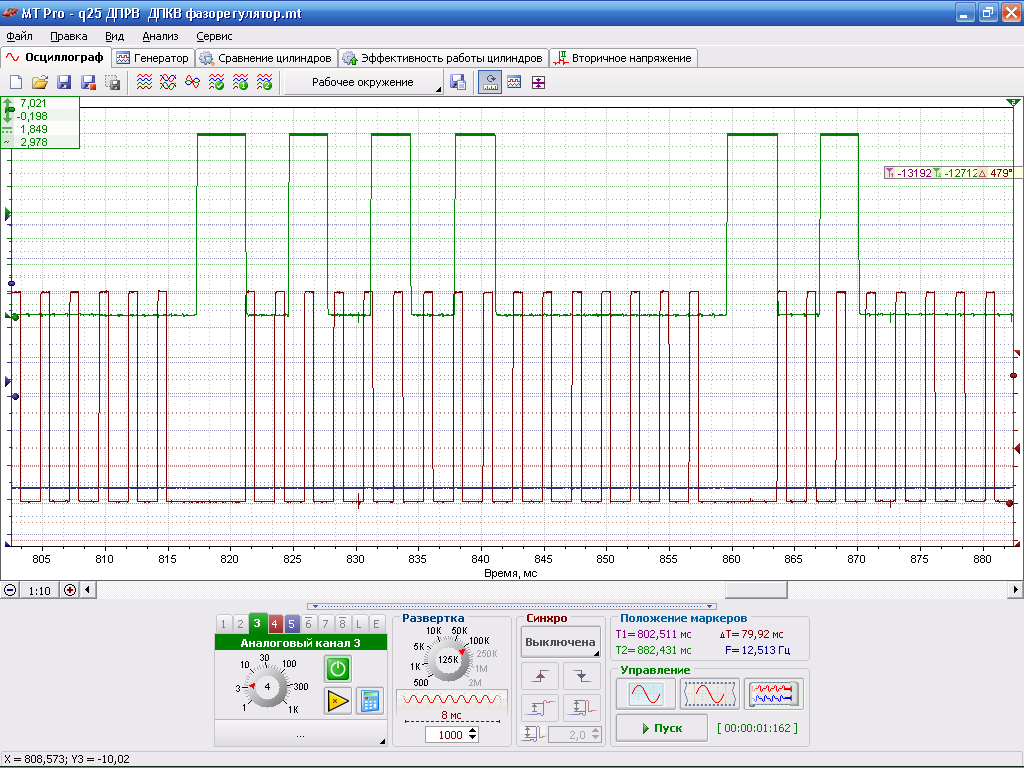Open the channel calculator icon
The width and height of the screenshot is (1024, 768).
click(370, 701)
